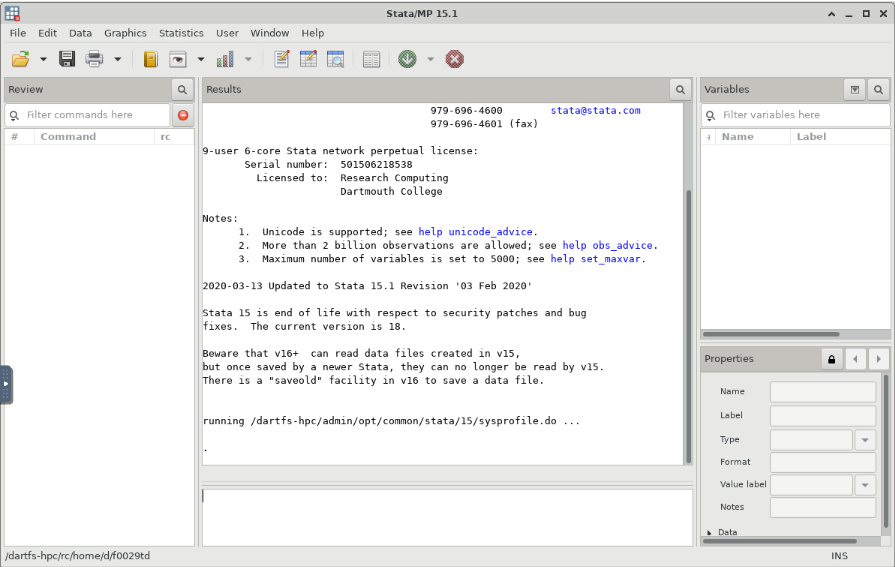Sort Review by rc column header
The width and height of the screenshot is (895, 567).
174,137
